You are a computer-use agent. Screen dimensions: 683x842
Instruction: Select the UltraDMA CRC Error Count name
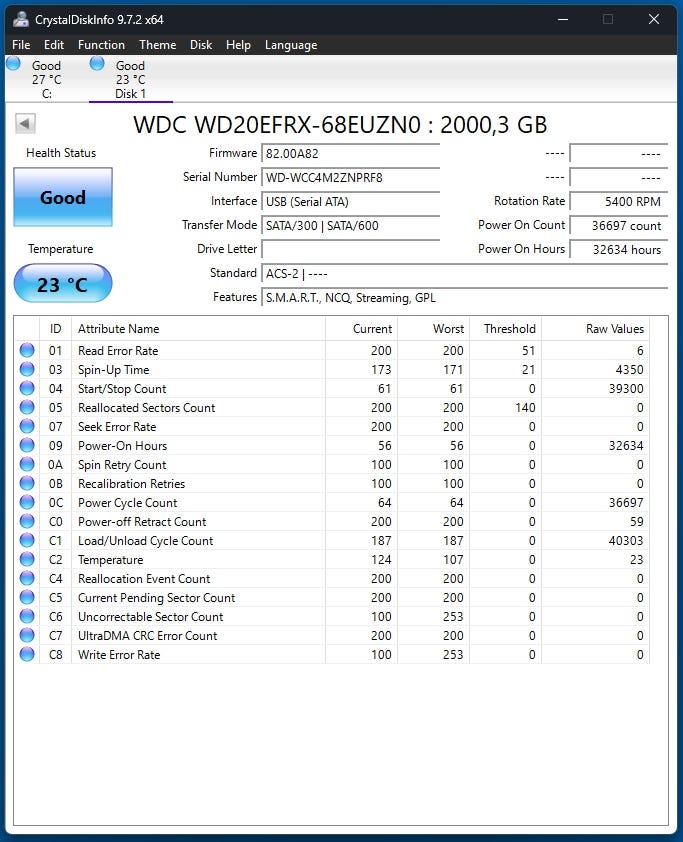click(x=148, y=636)
